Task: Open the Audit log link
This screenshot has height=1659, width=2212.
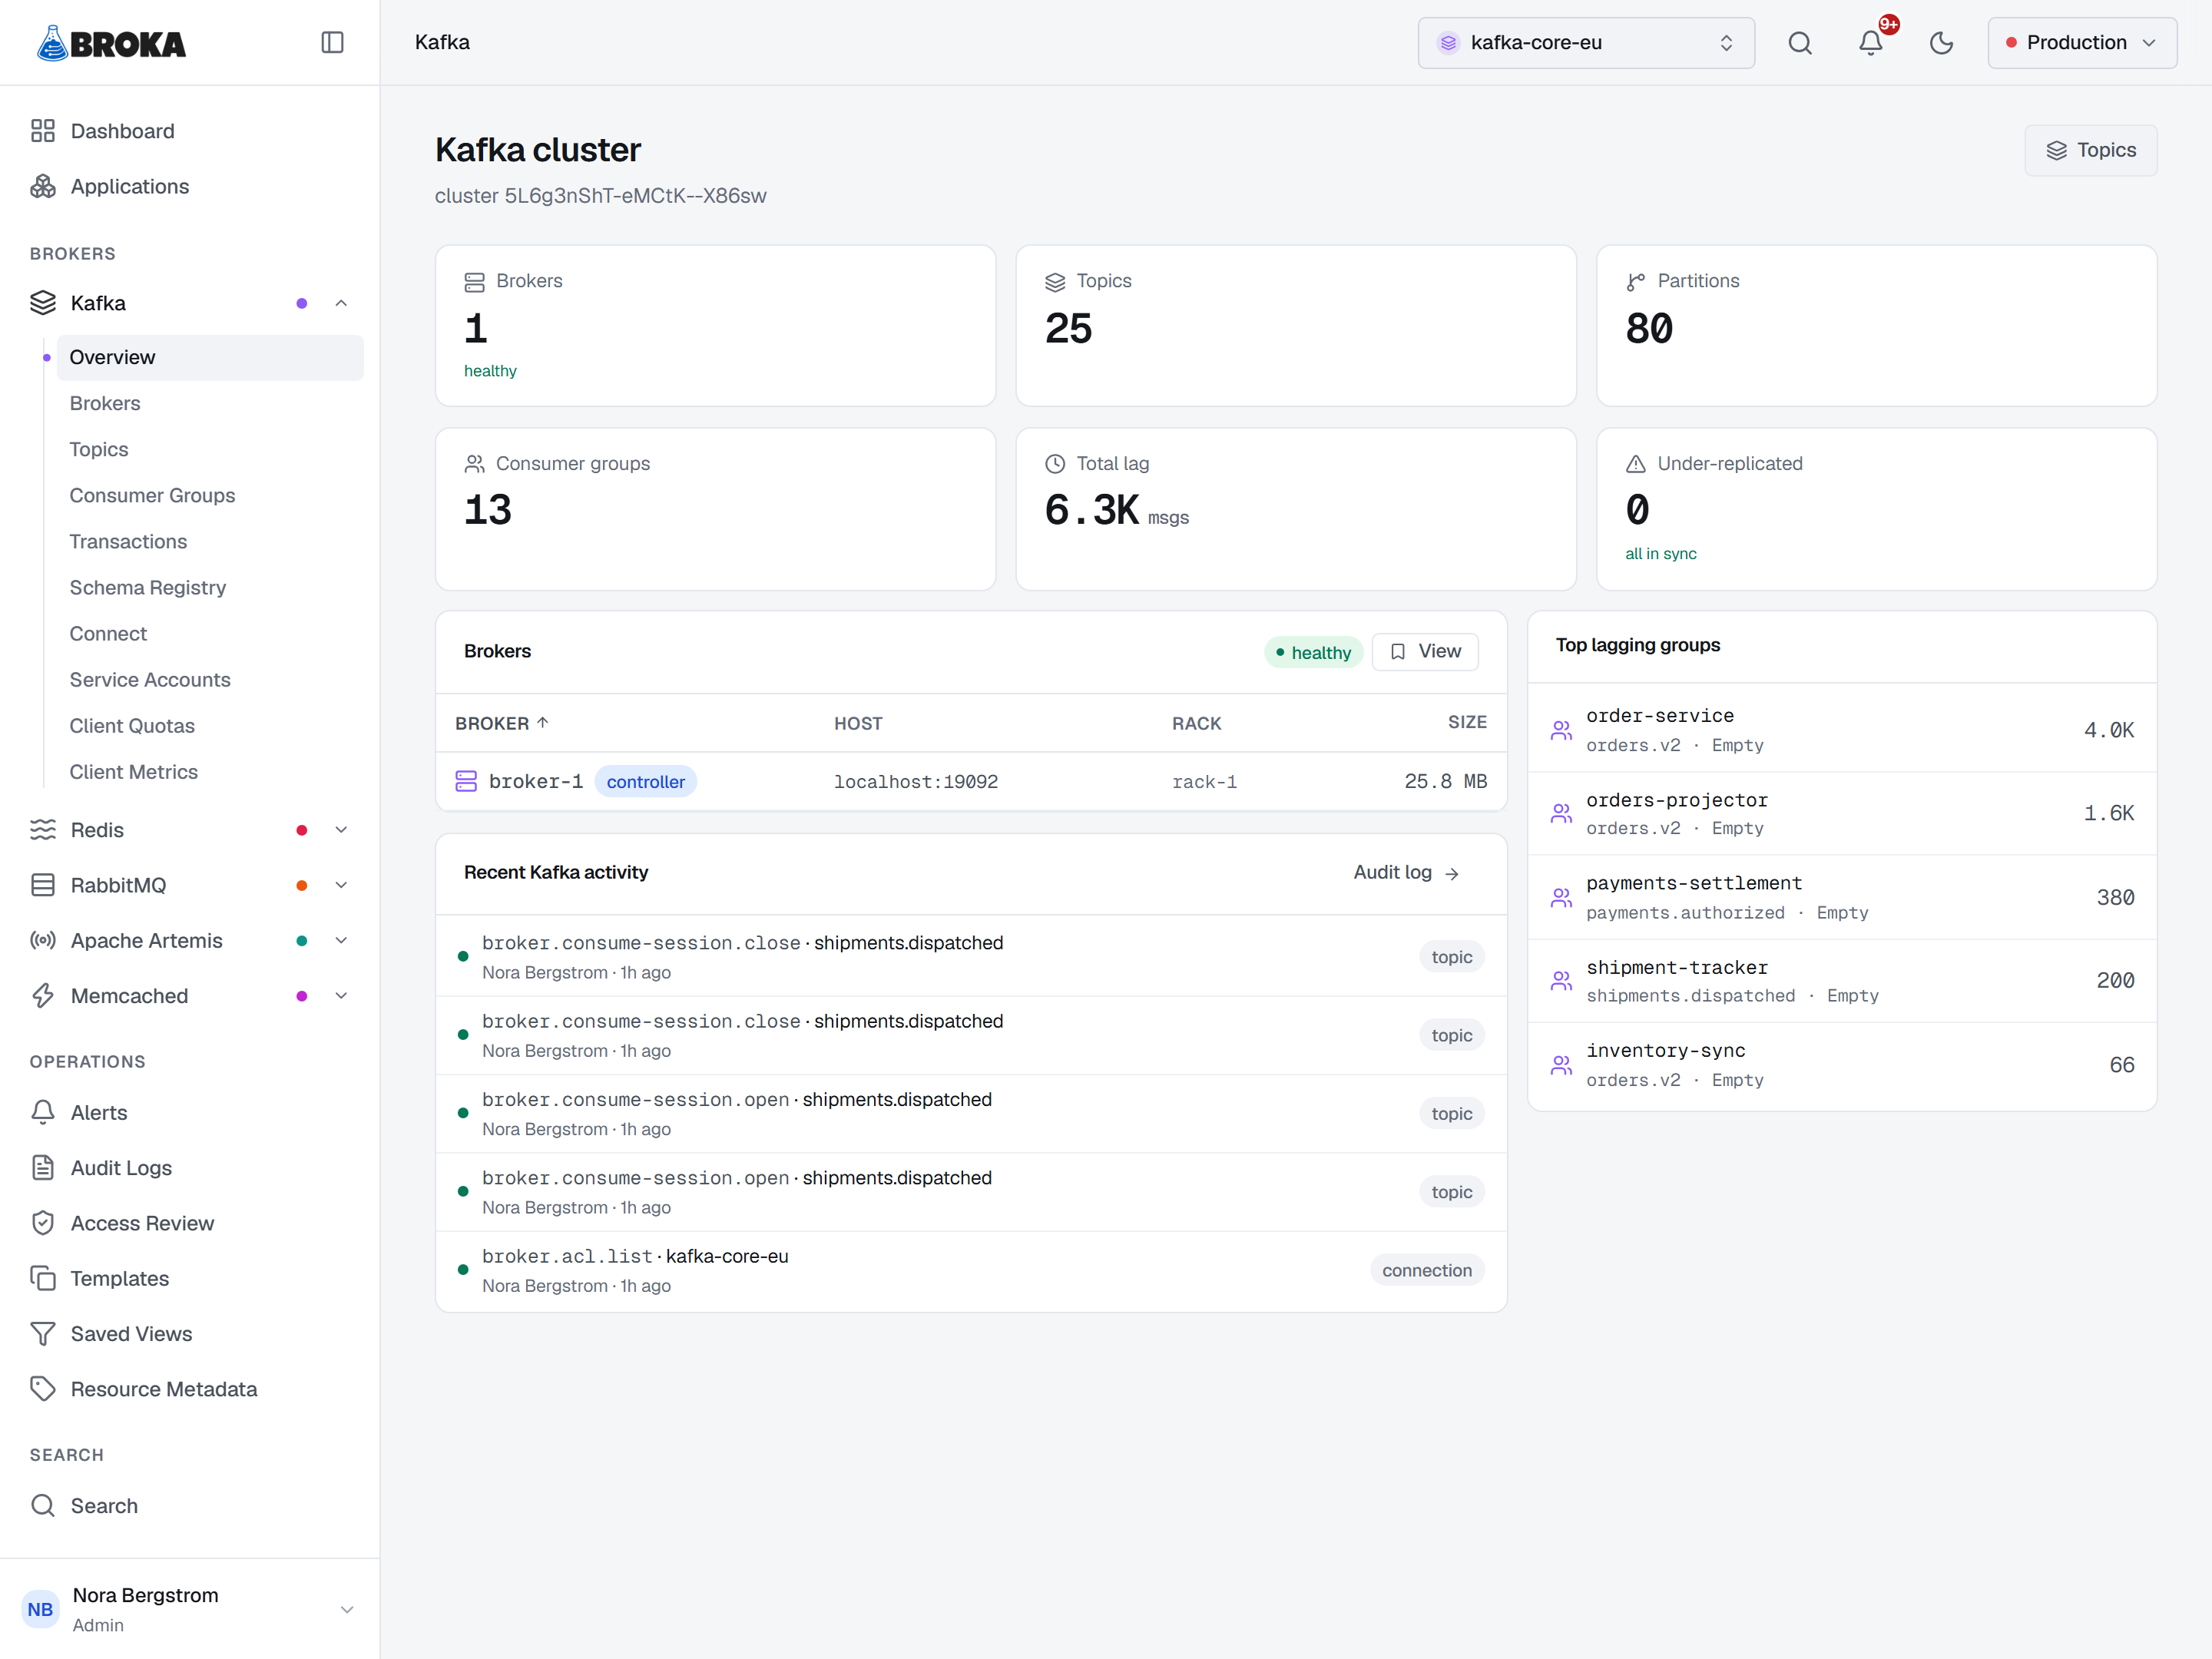Action: (1406, 872)
